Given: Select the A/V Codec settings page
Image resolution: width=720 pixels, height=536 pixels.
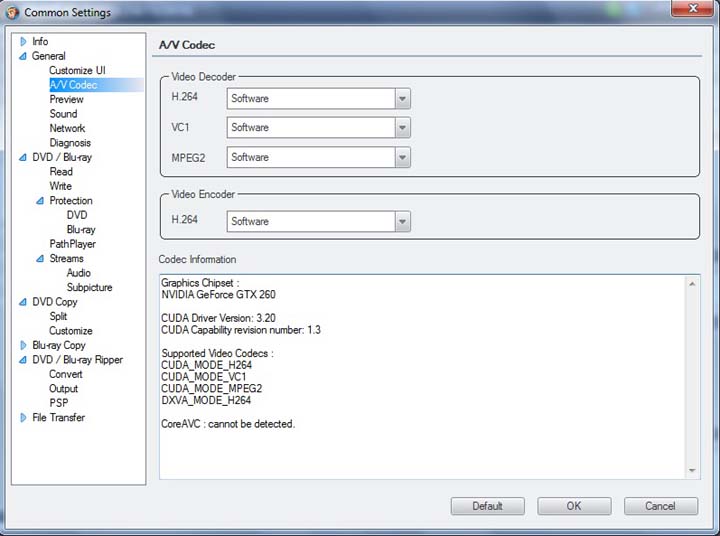Looking at the screenshot, I should 73,85.
